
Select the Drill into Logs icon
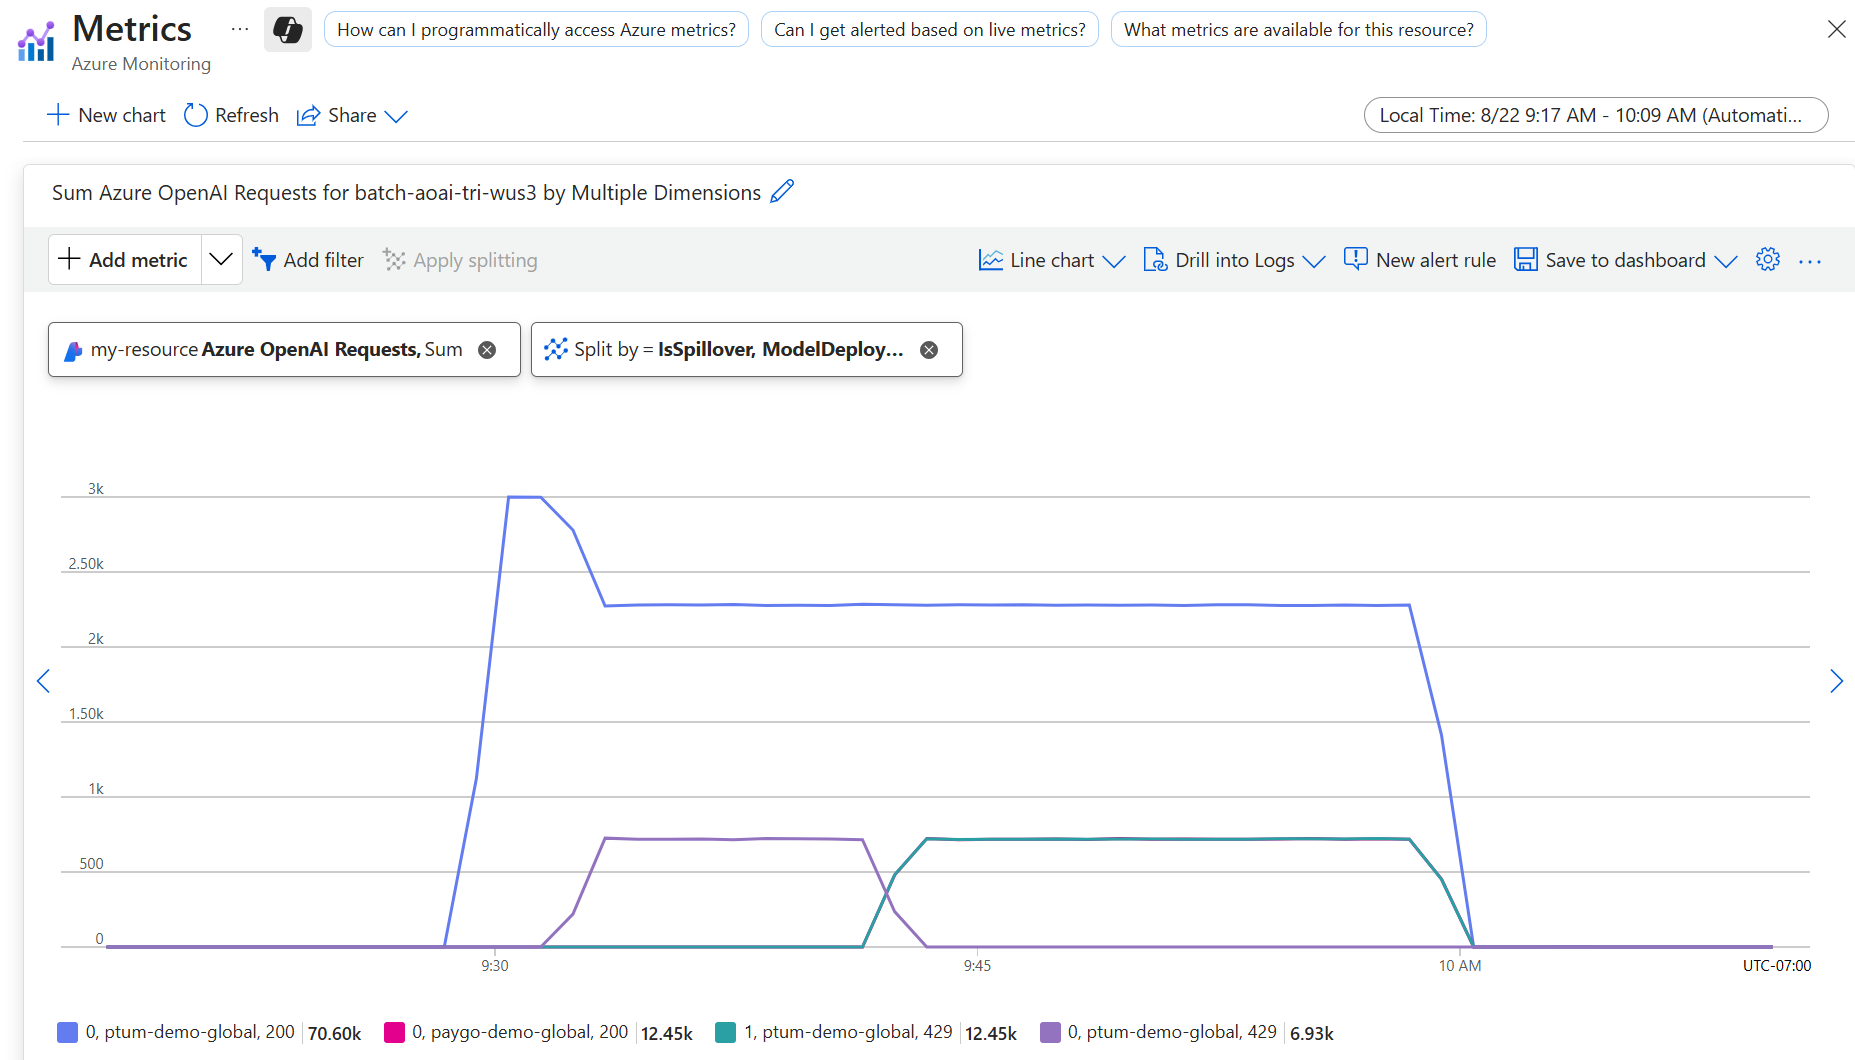click(1156, 259)
